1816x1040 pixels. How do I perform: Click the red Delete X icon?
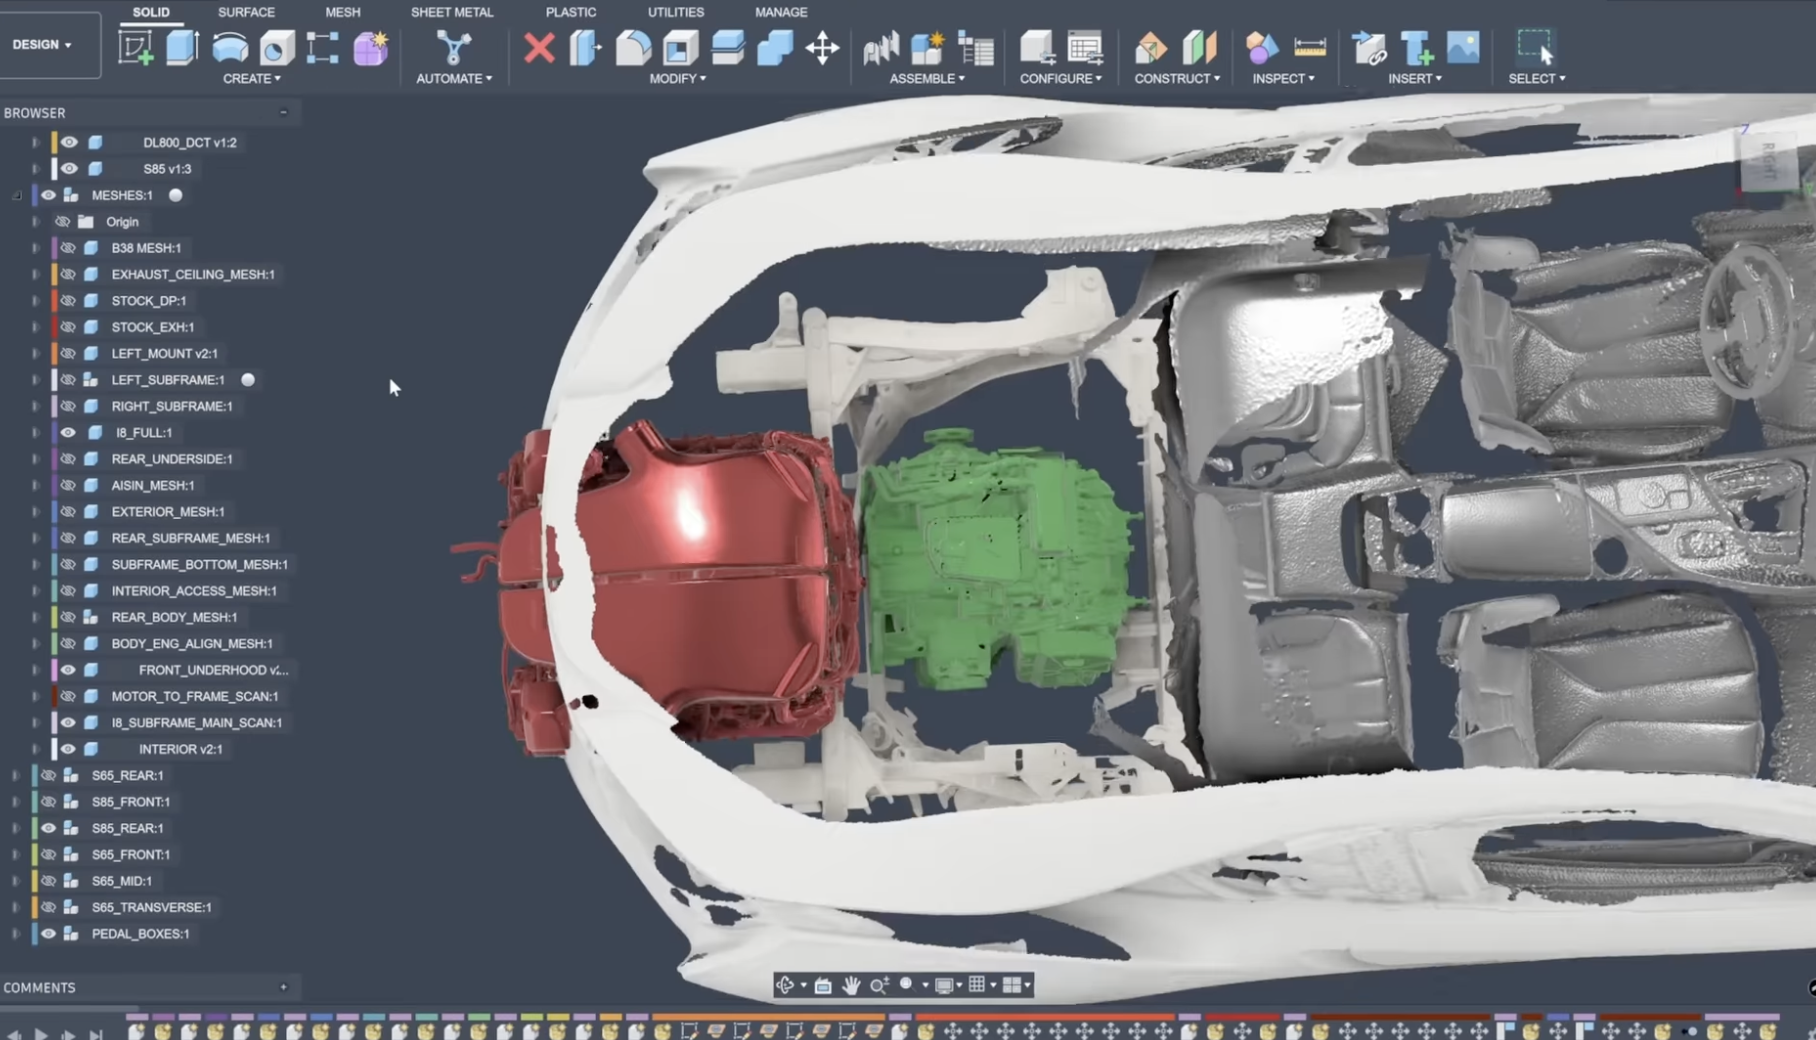[x=539, y=47]
